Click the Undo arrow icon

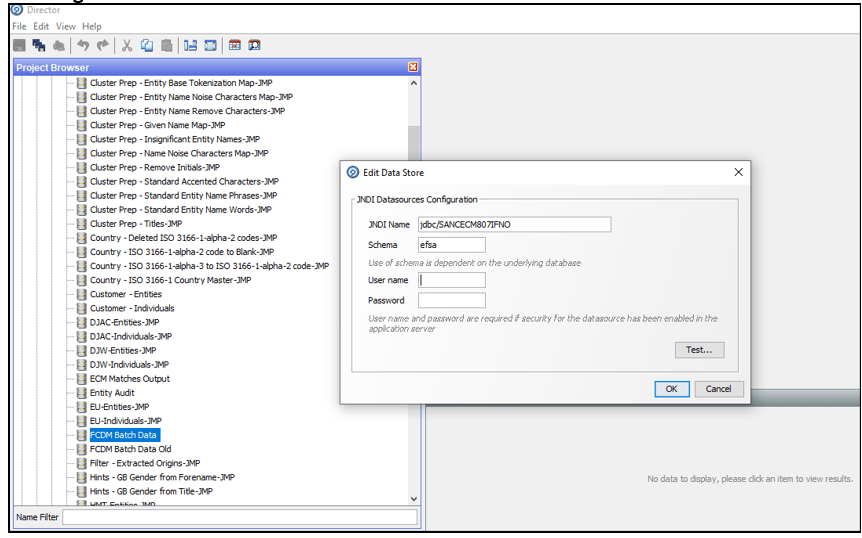coord(83,46)
